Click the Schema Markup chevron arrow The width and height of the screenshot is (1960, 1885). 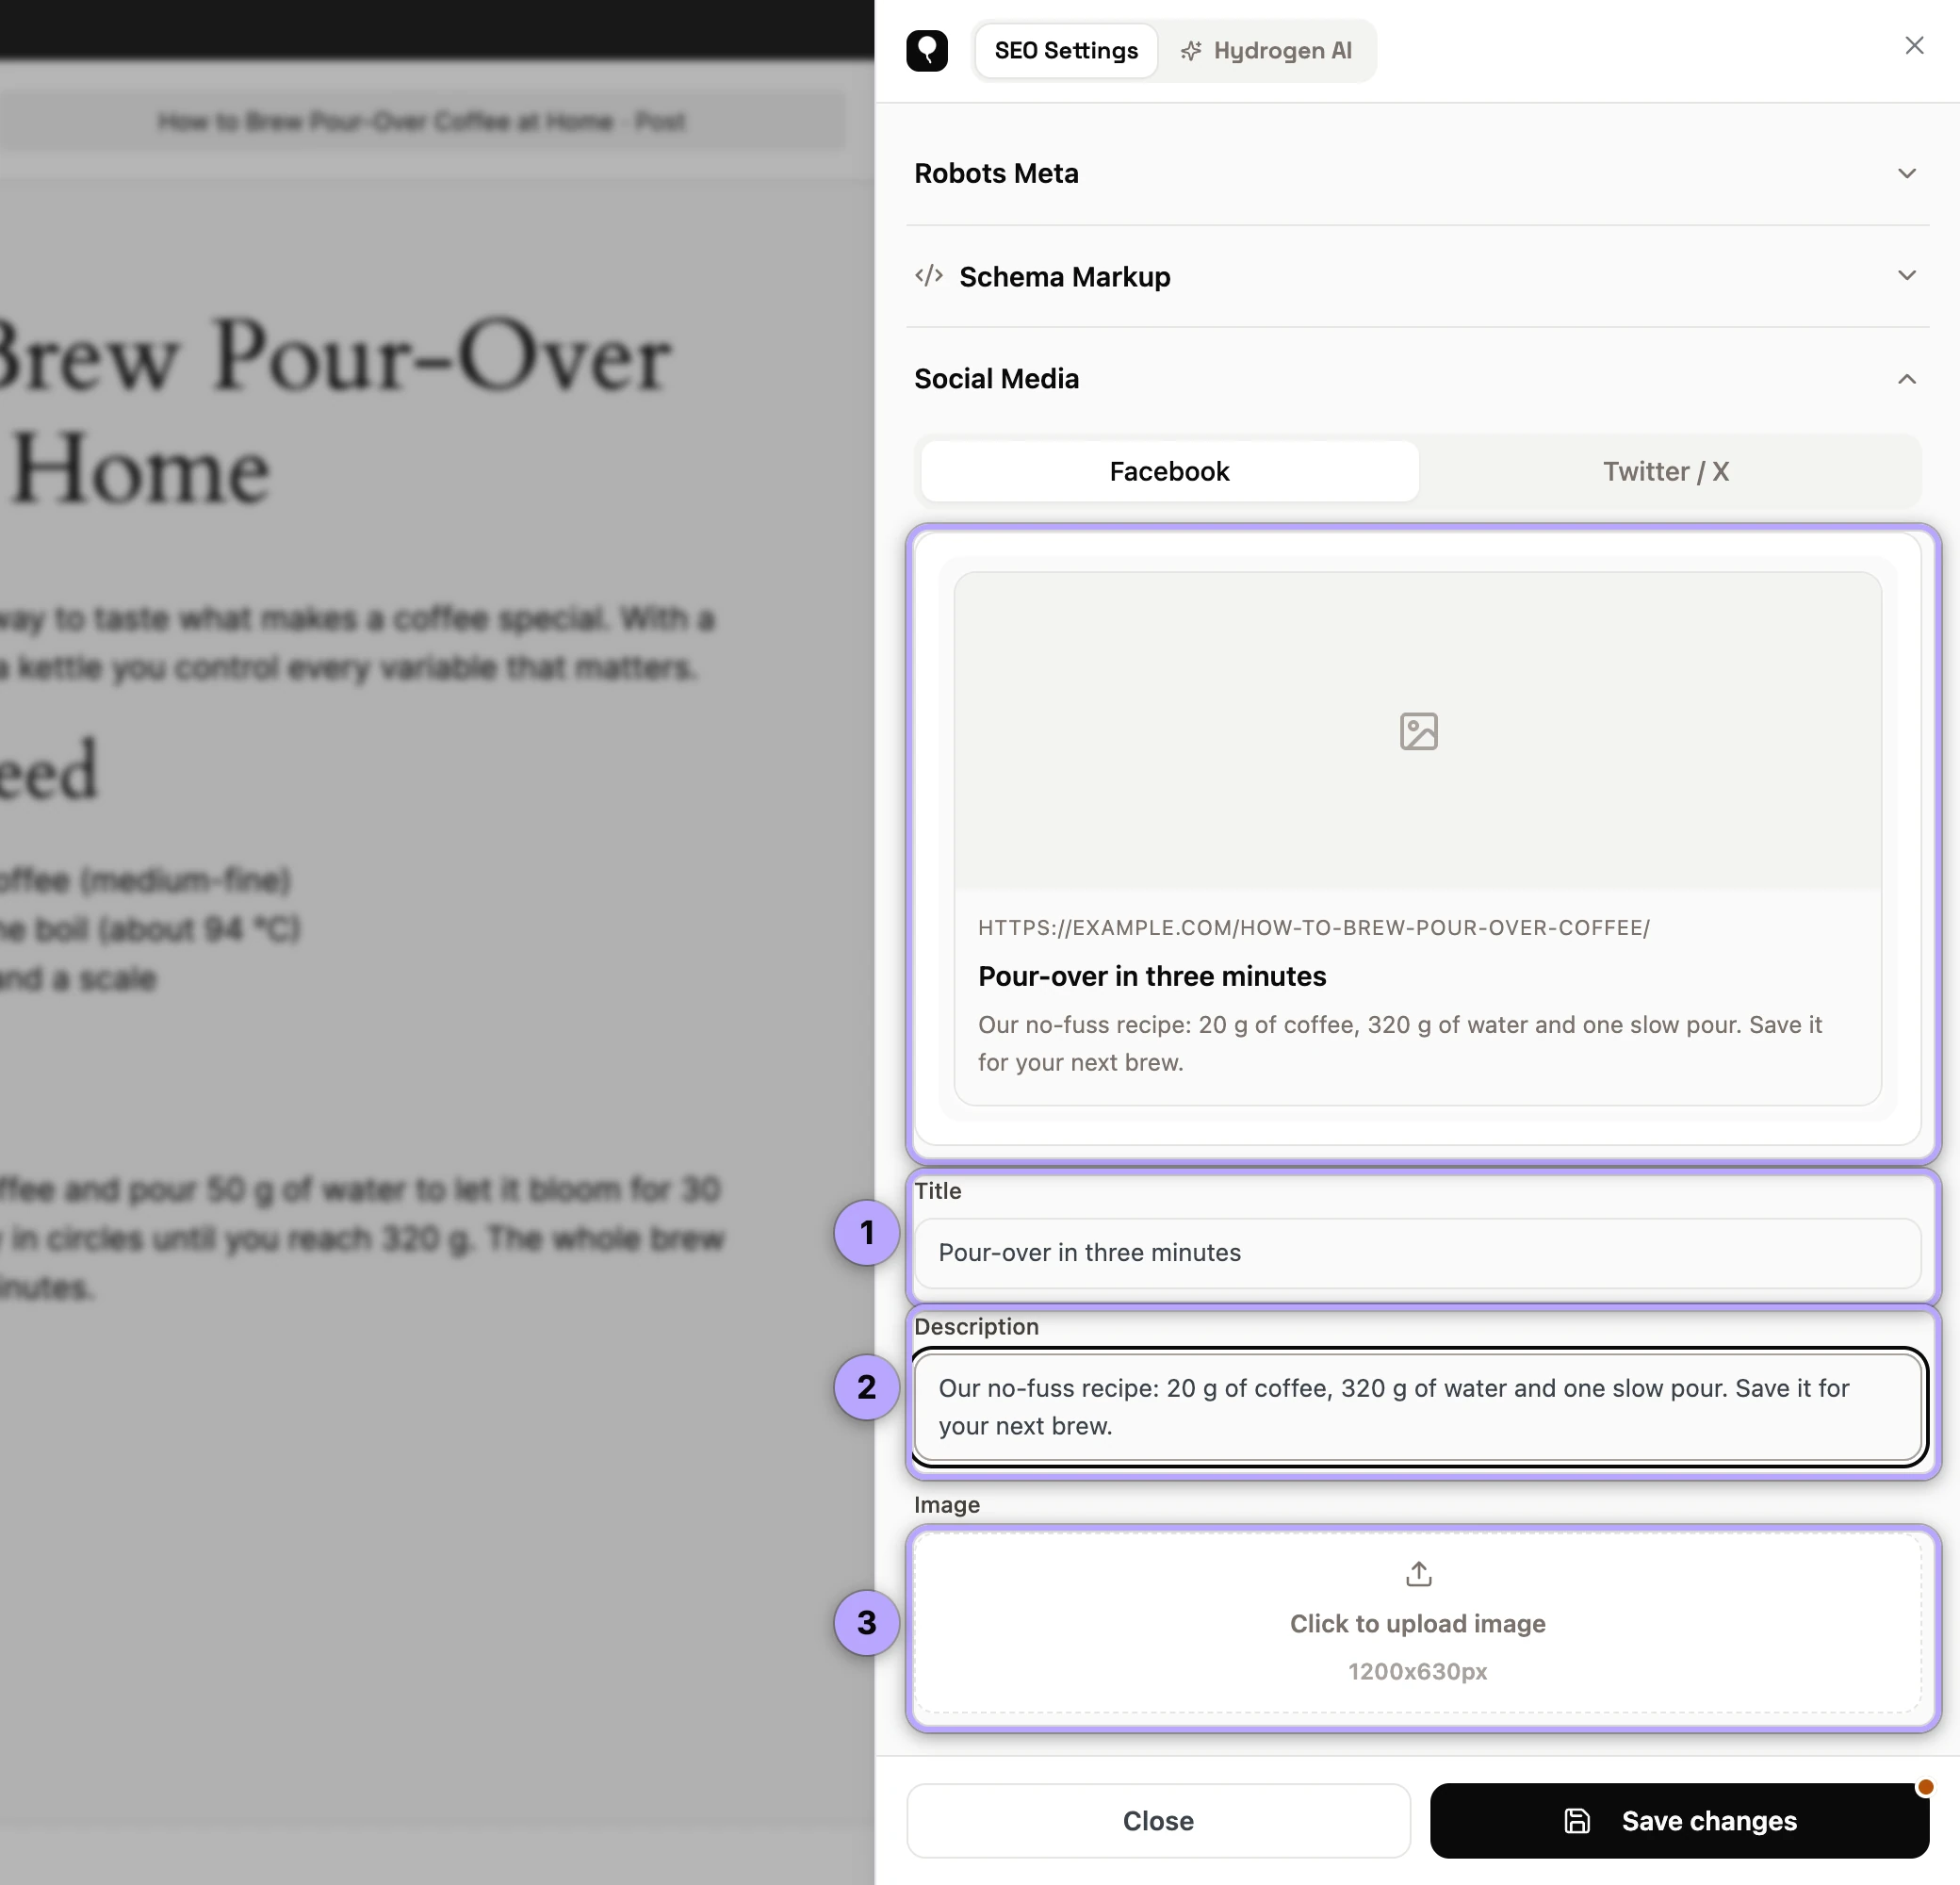pos(1907,276)
